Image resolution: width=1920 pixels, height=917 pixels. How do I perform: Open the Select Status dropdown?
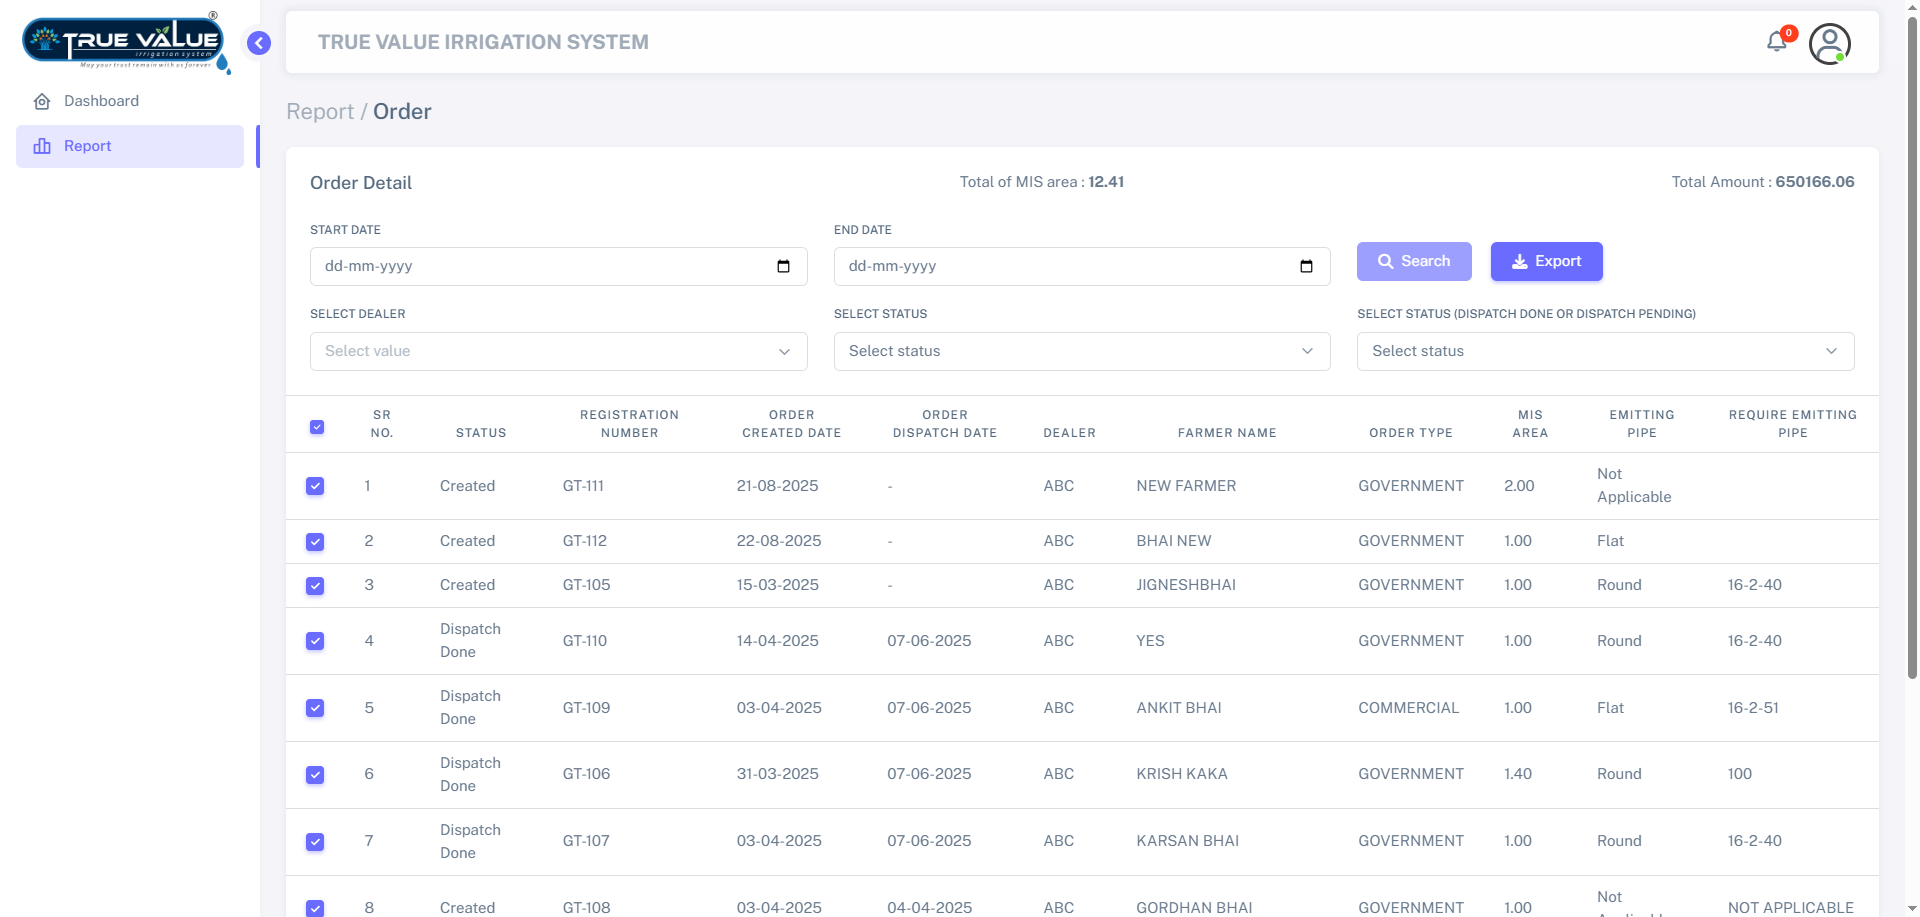tap(1081, 352)
